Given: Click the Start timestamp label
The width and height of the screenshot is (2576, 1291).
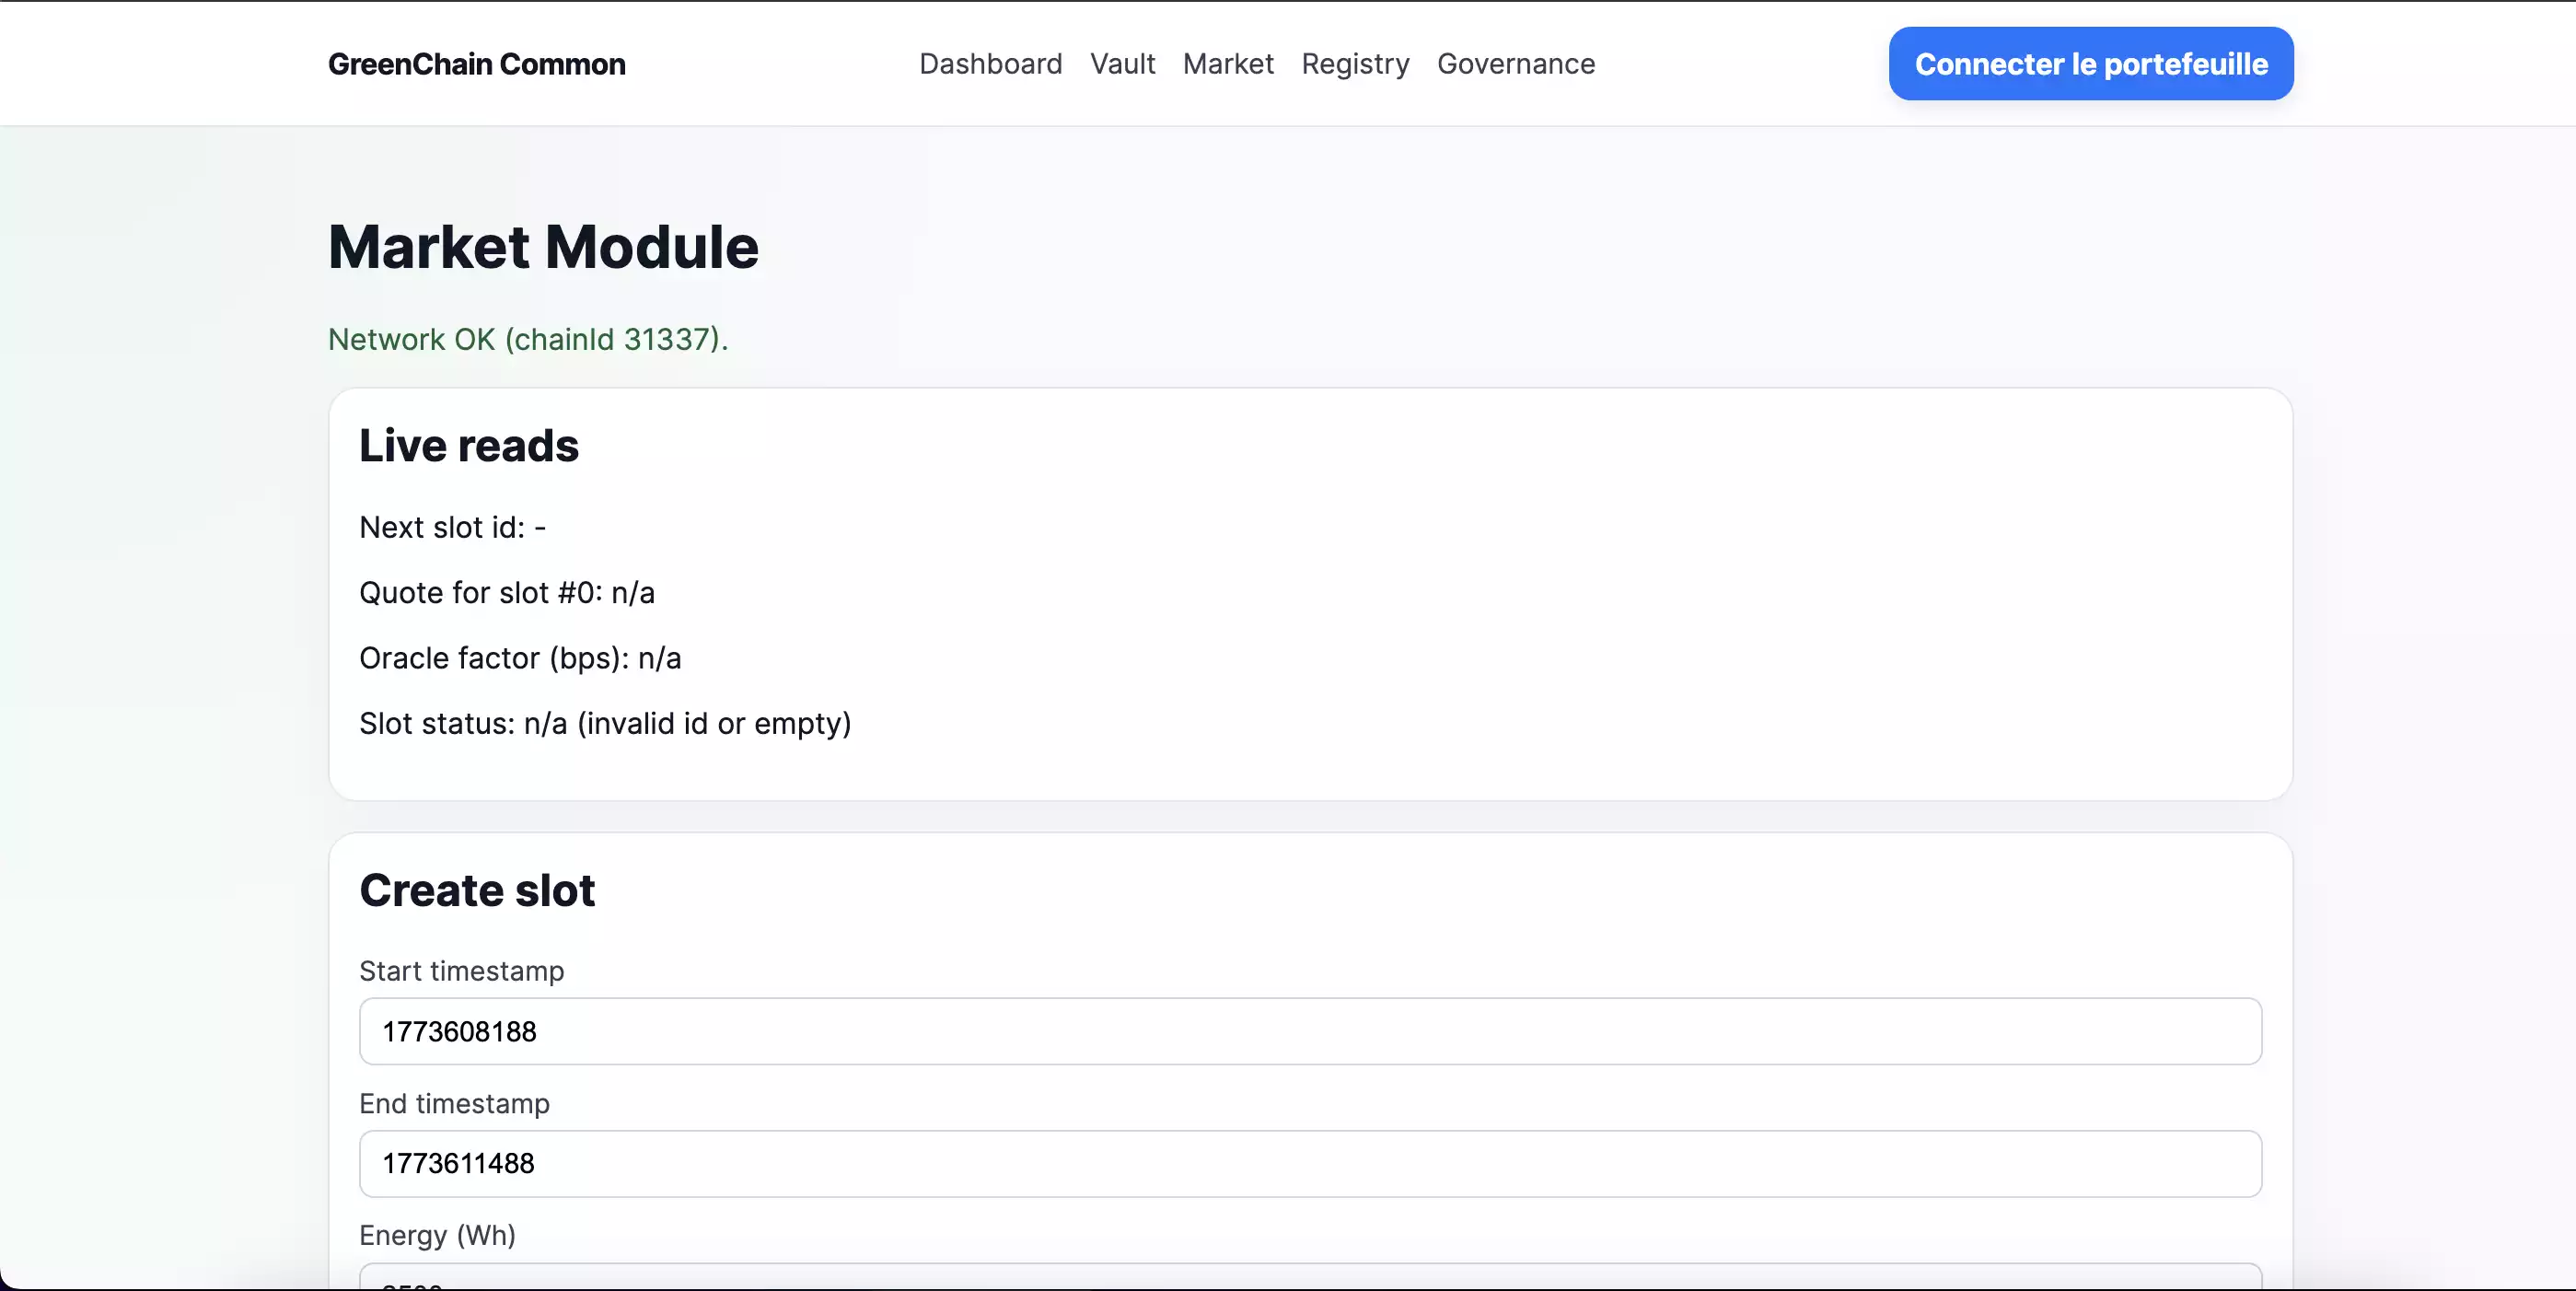Looking at the screenshot, I should pos(461,971).
